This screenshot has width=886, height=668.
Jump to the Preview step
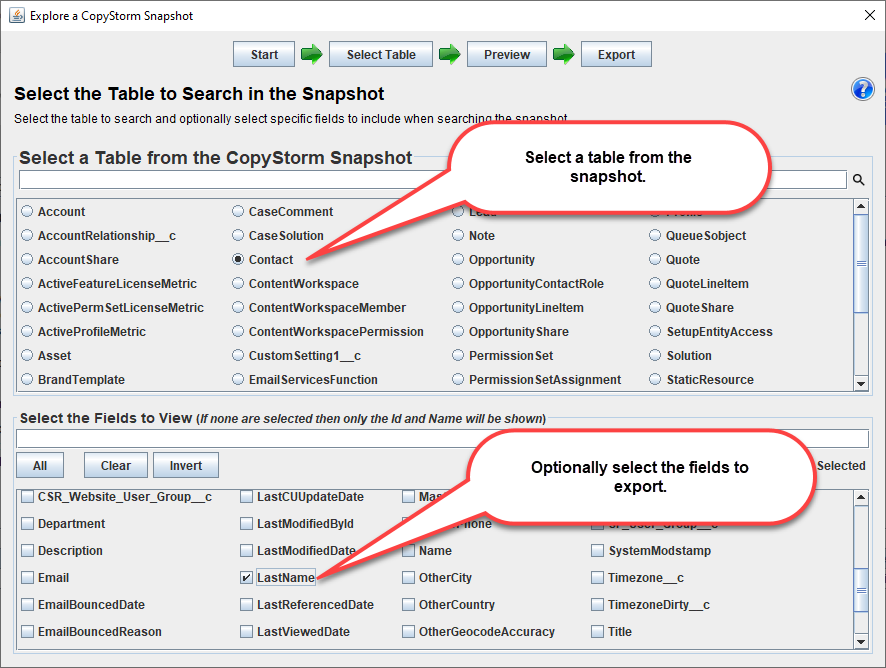pos(507,54)
